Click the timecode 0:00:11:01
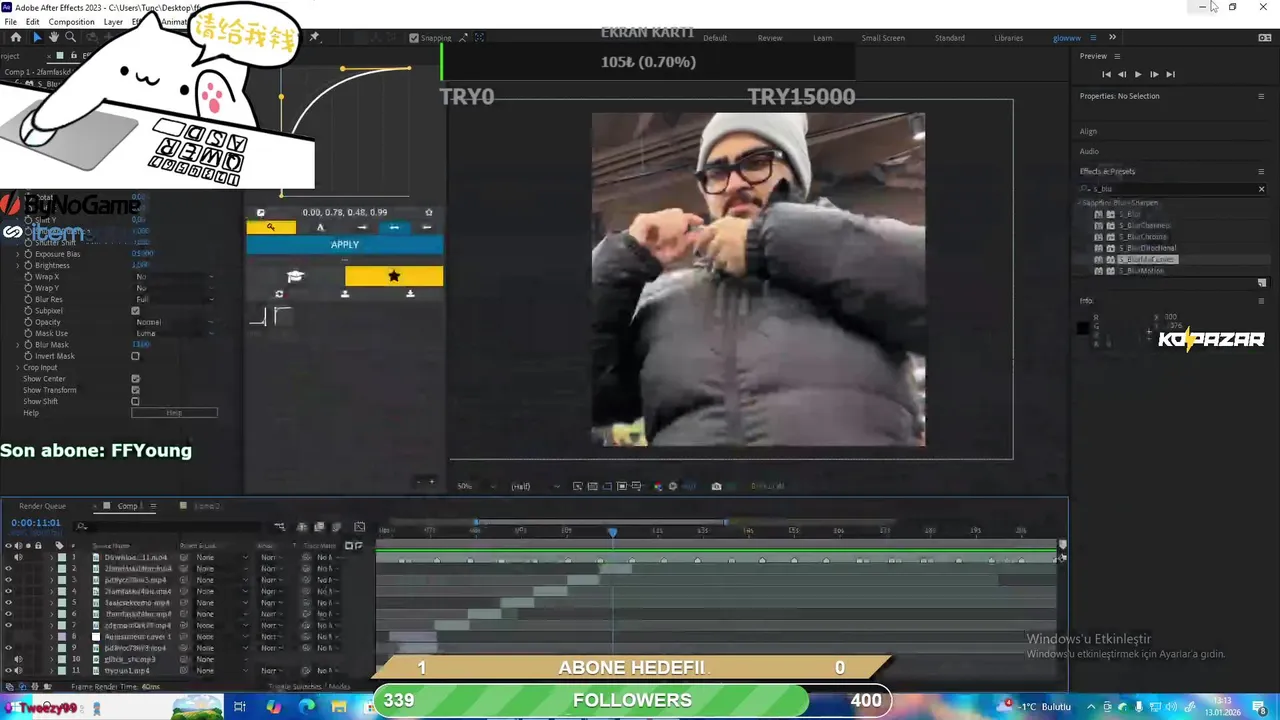The height and width of the screenshot is (720, 1280). pyautogui.click(x=36, y=523)
